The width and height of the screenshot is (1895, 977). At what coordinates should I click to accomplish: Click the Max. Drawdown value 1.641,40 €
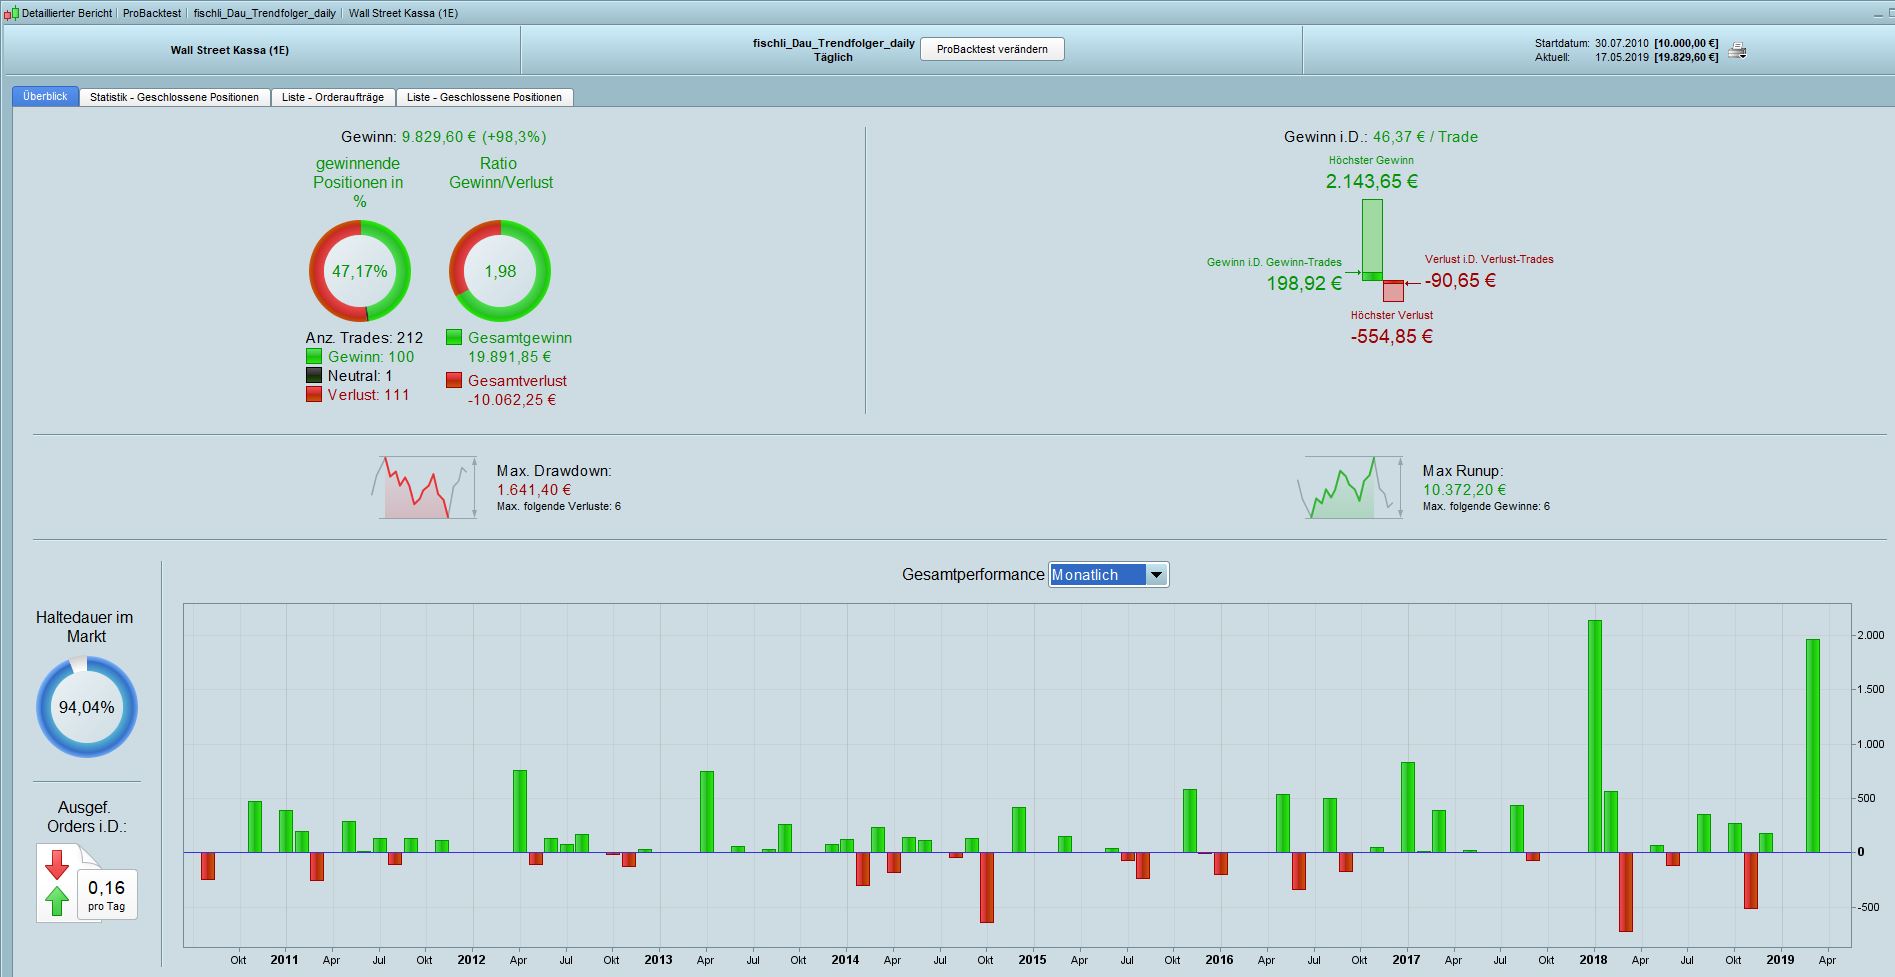[534, 490]
